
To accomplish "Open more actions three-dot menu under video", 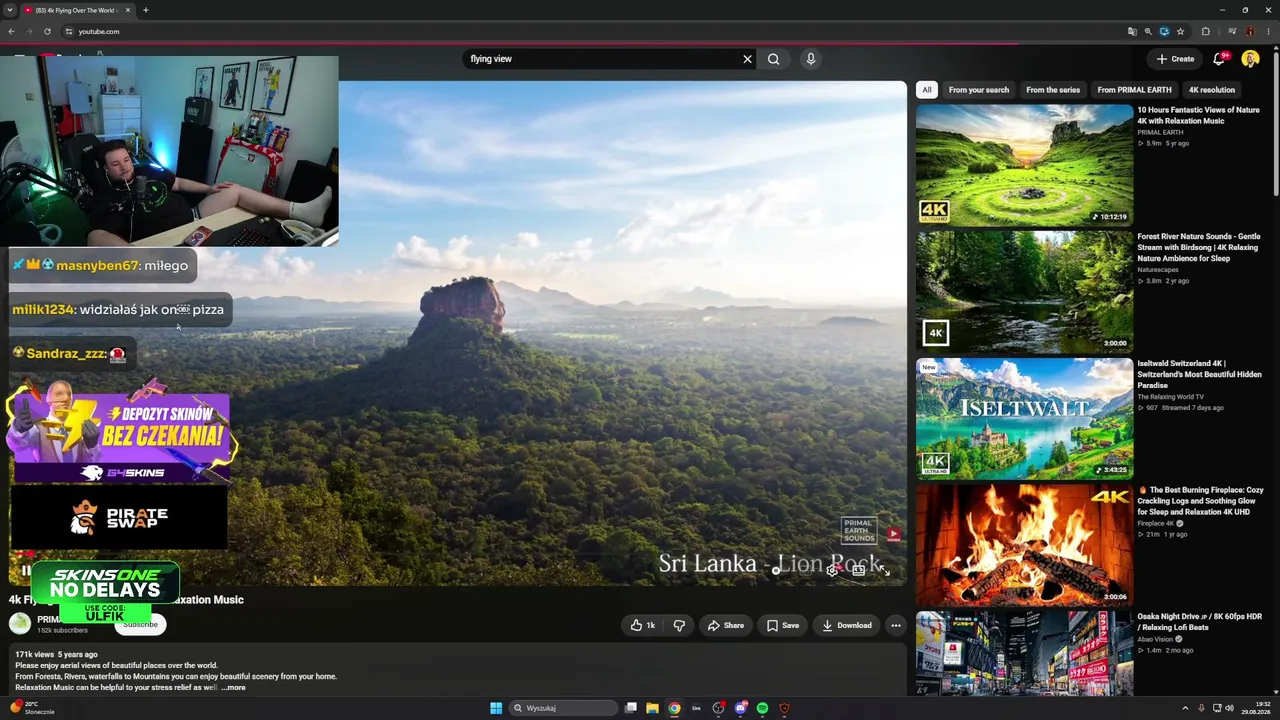I will 896,625.
